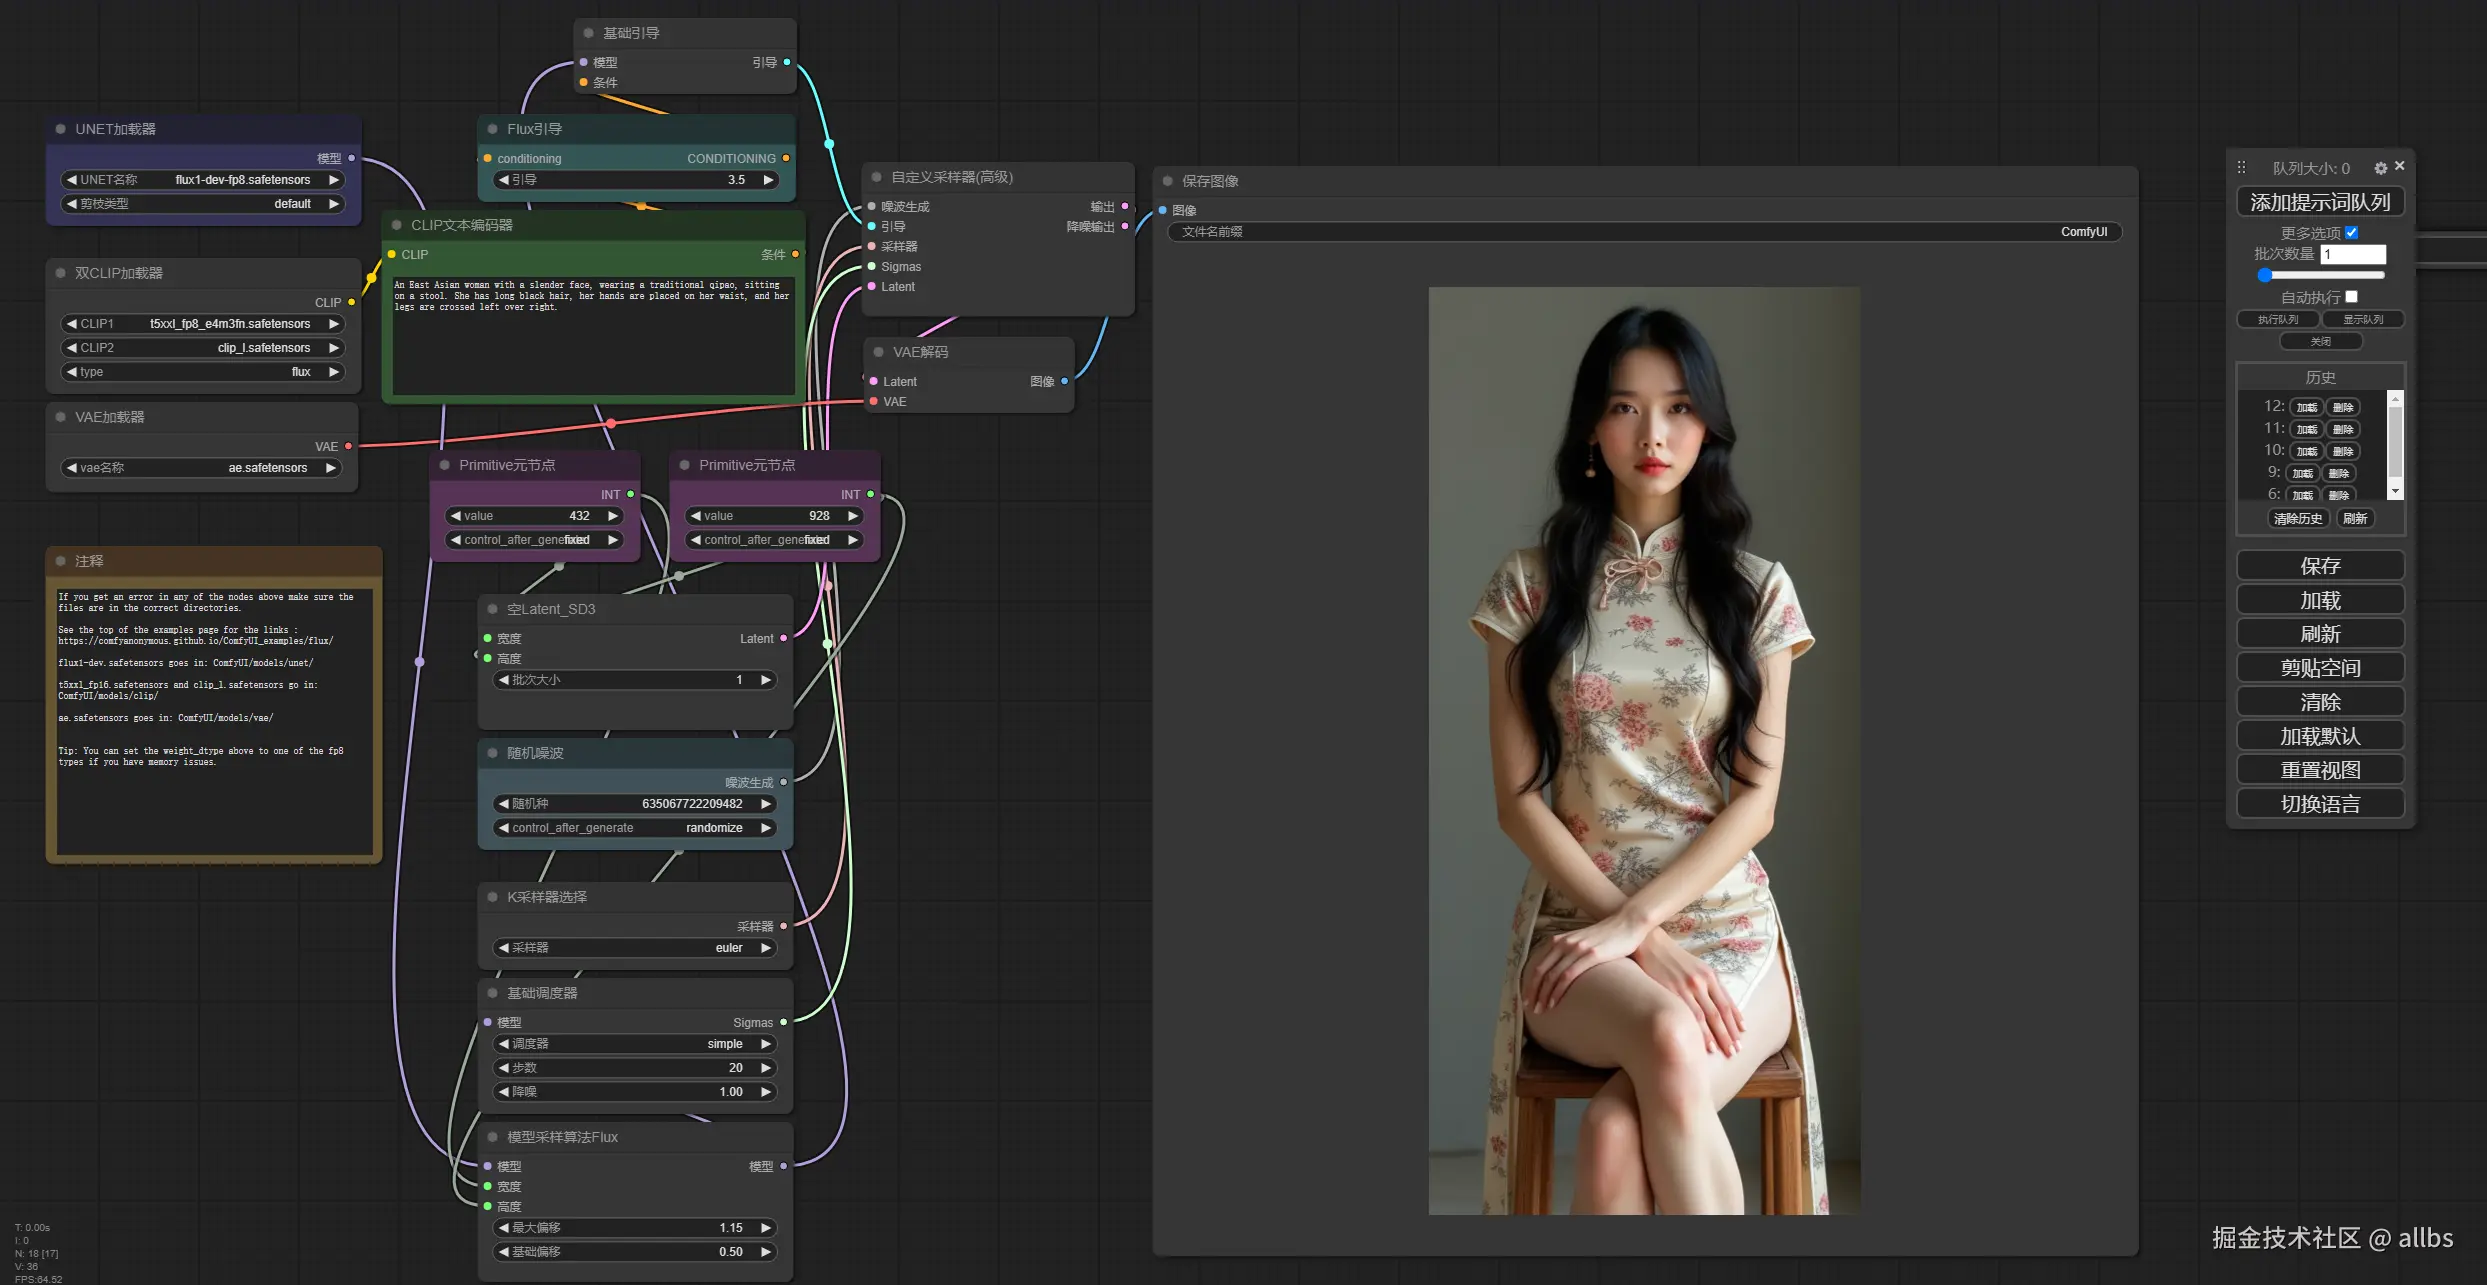This screenshot has height=1285, width=2487.
Task: Enable the 自动执行 checkbox
Action: (2352, 297)
